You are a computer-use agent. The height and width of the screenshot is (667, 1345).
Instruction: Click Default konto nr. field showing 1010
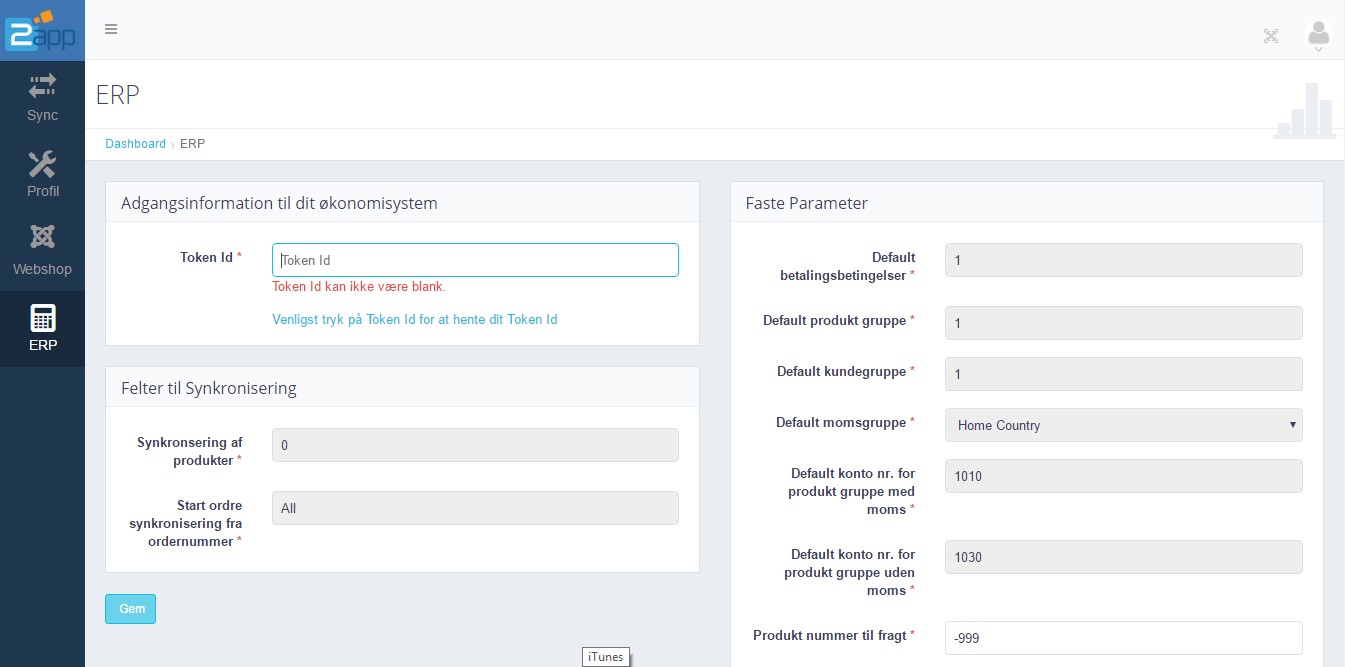point(1123,476)
